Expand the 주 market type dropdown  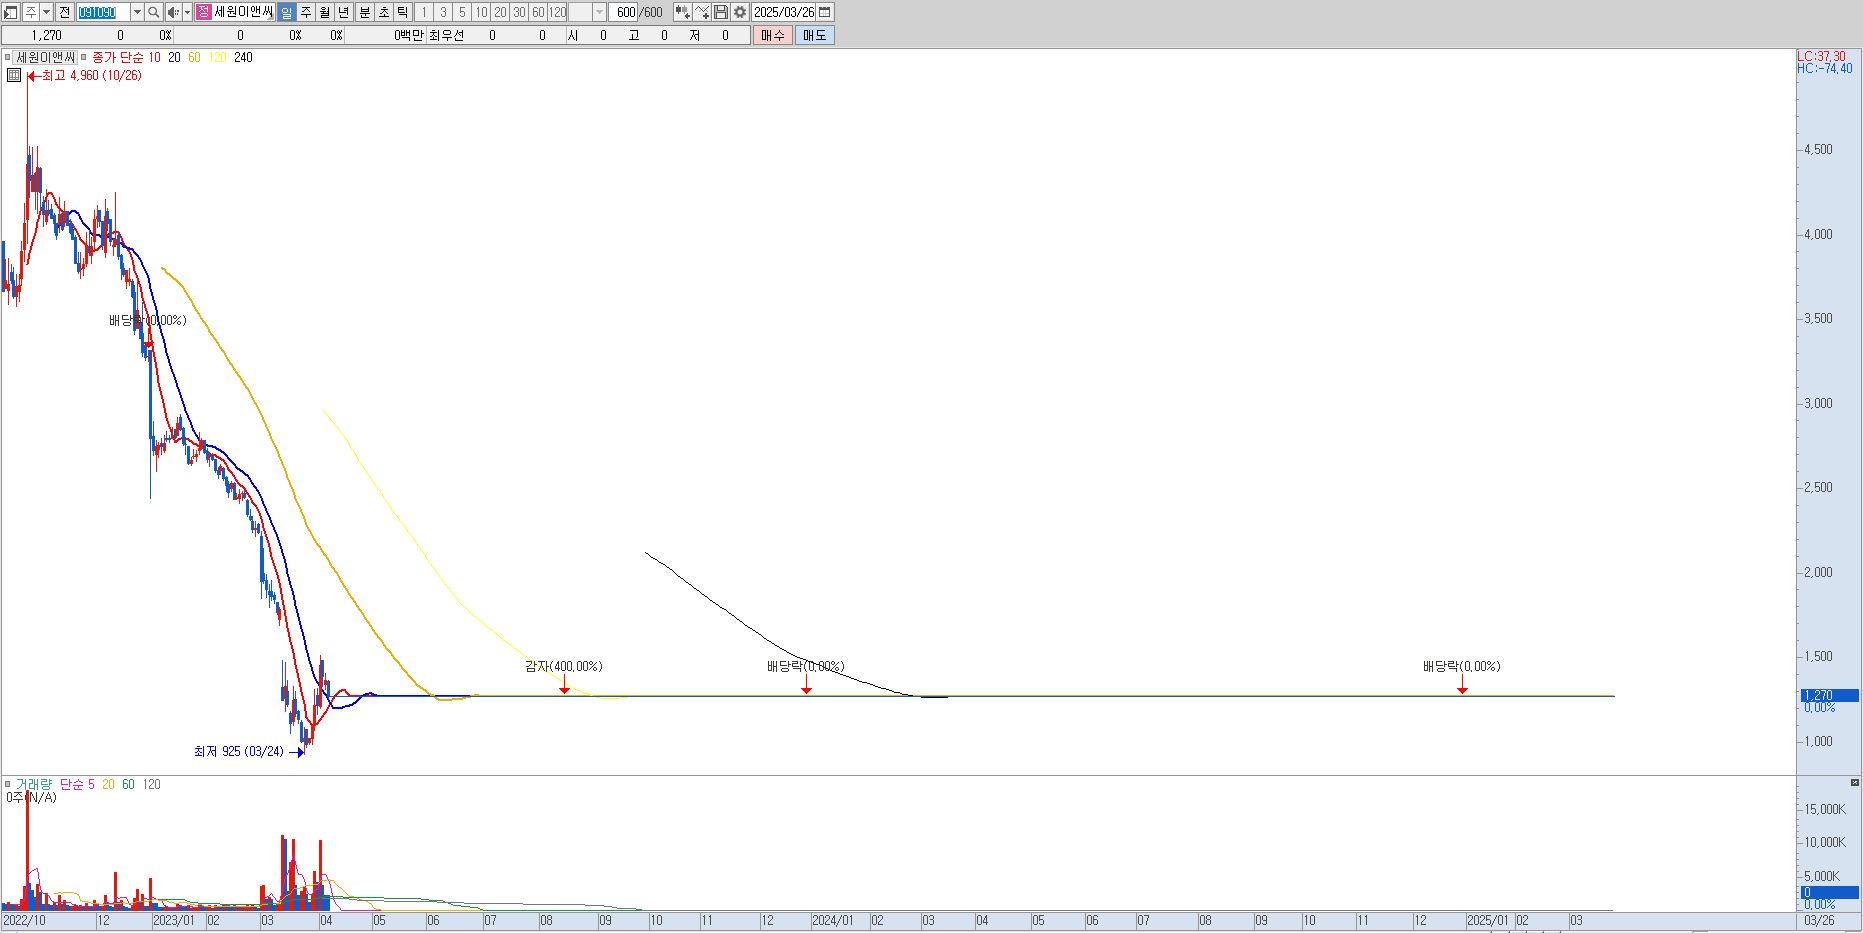pyautogui.click(x=46, y=12)
